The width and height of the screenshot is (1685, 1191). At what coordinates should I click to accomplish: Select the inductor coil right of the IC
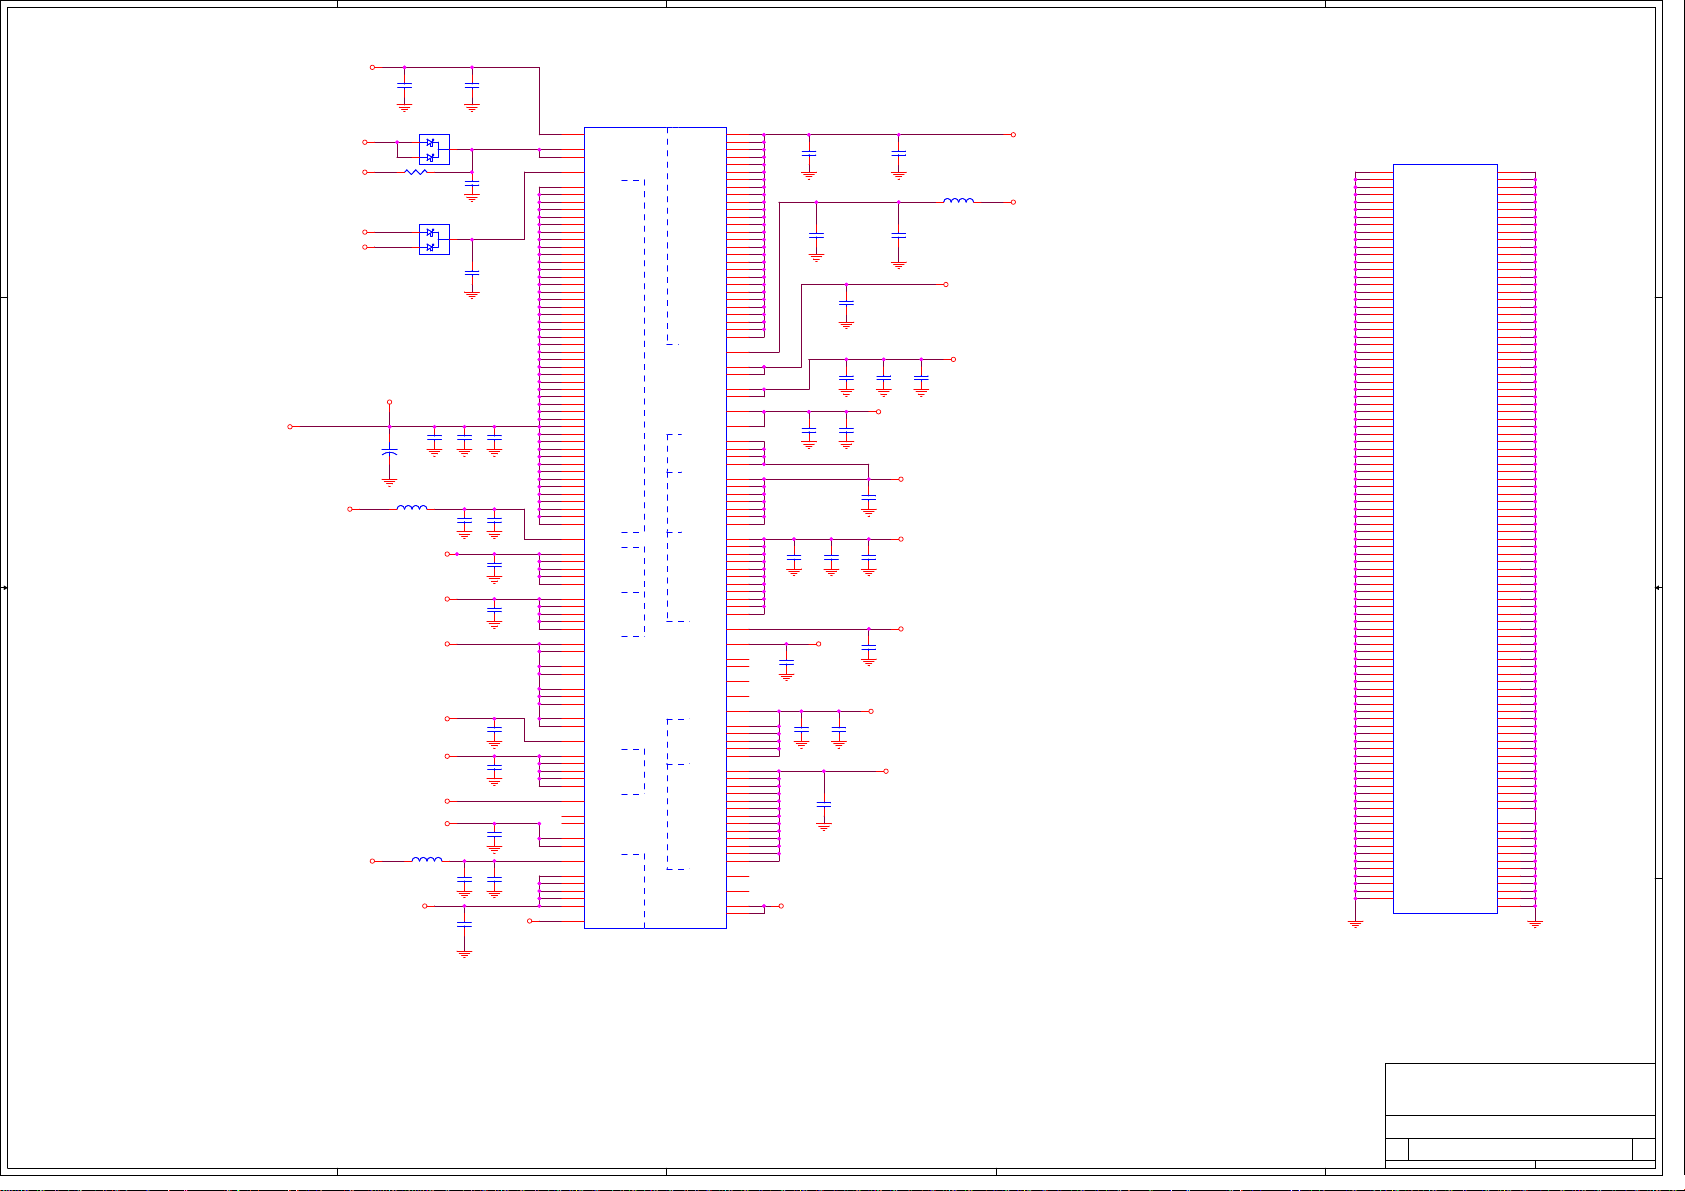[x=958, y=201]
